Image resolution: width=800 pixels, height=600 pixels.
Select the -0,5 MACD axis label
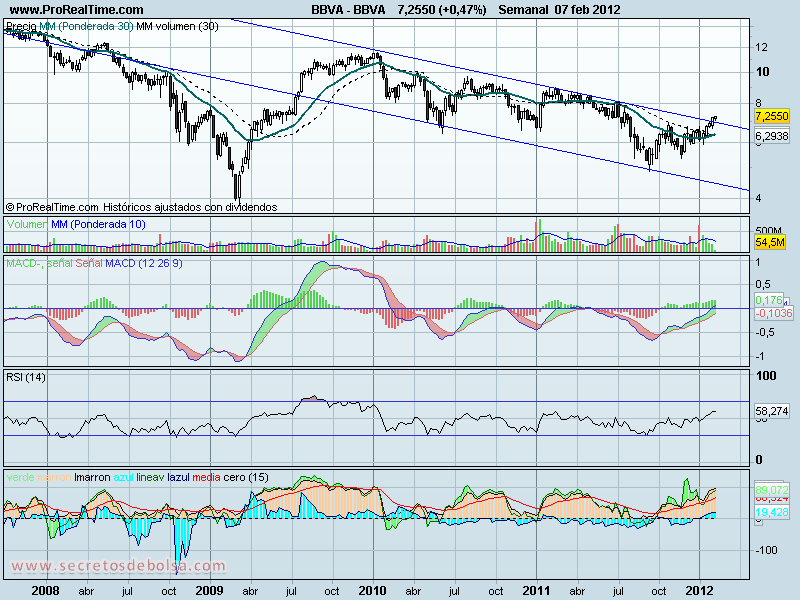765,332
